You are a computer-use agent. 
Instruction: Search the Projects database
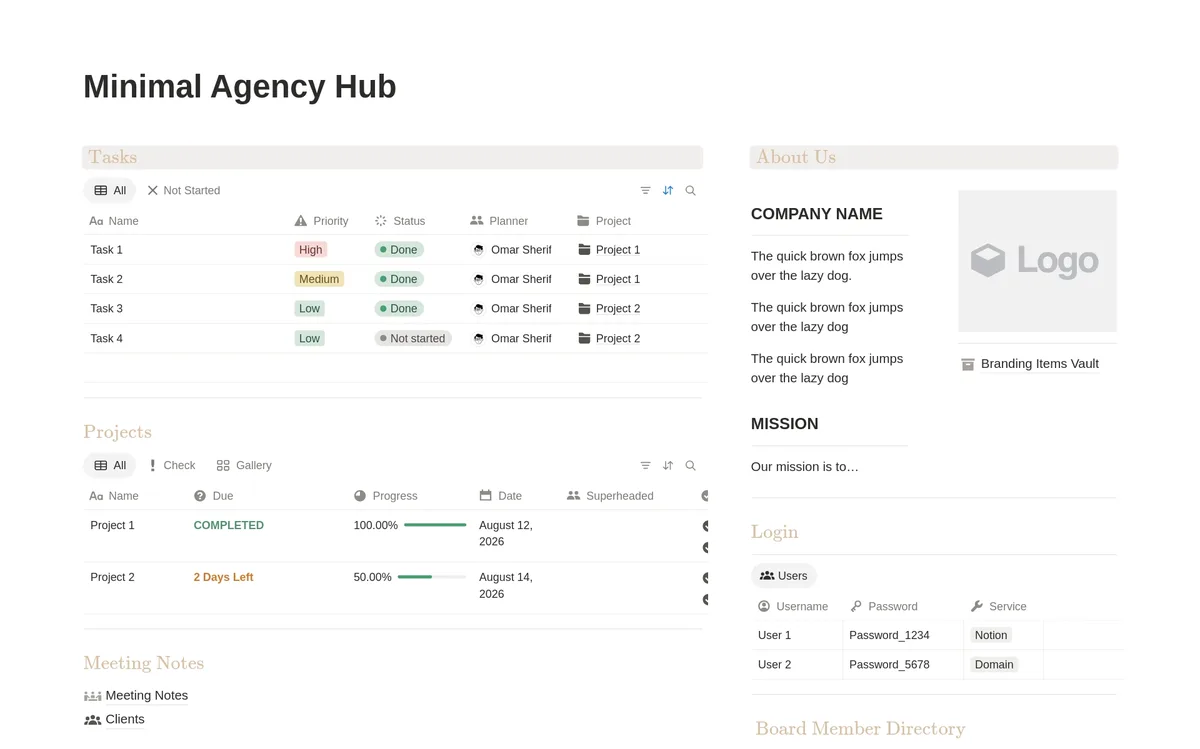[x=690, y=465]
